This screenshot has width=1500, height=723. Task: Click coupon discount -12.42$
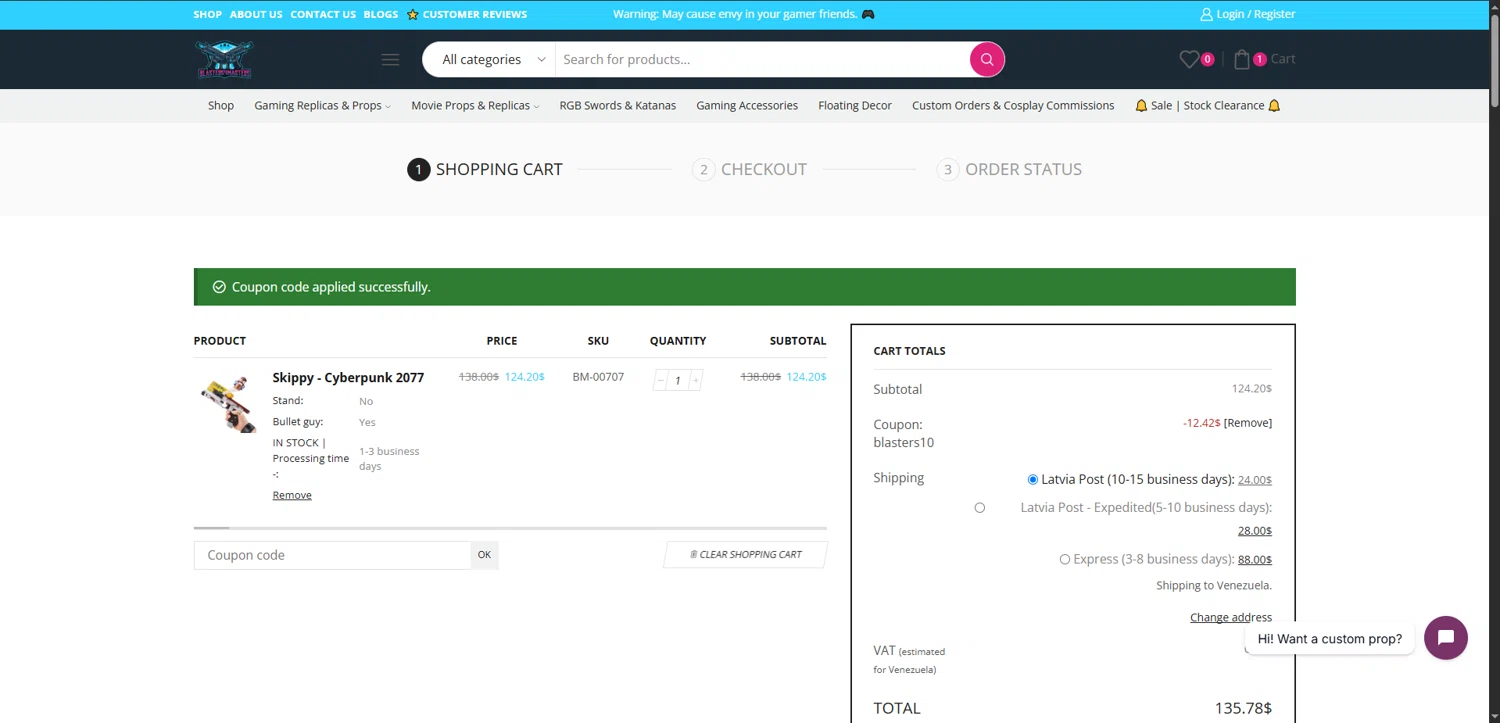pyautogui.click(x=1201, y=423)
